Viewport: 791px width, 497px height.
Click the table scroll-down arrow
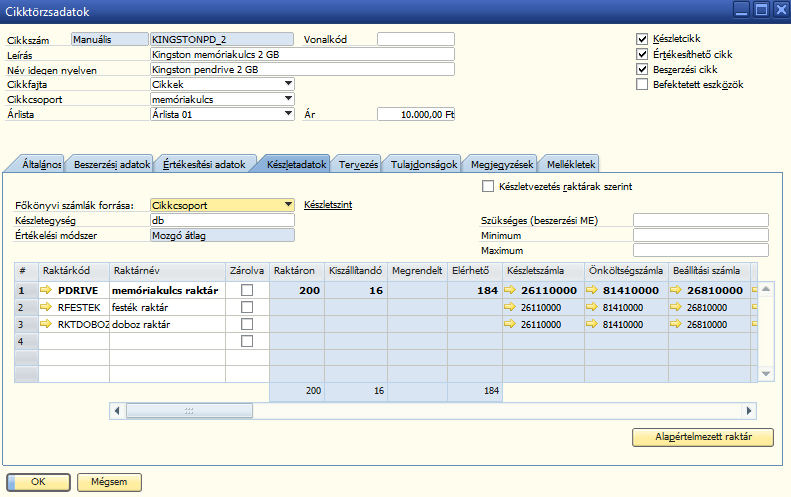[x=766, y=374]
